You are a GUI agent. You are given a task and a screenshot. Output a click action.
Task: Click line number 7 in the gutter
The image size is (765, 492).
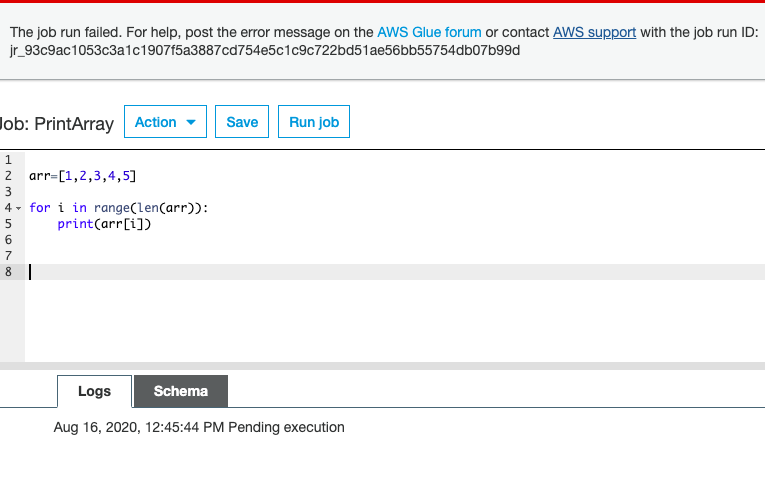[8, 256]
